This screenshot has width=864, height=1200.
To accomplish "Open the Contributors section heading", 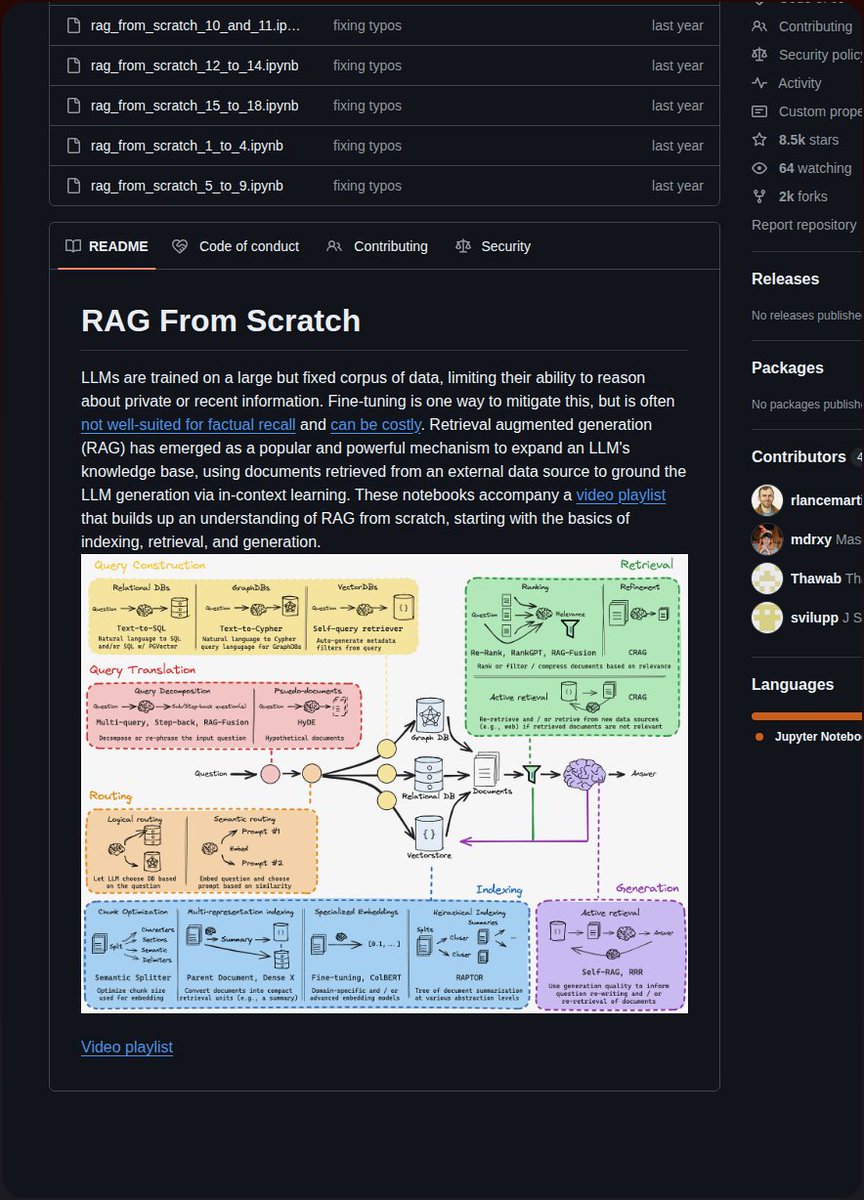I will click(x=799, y=457).
